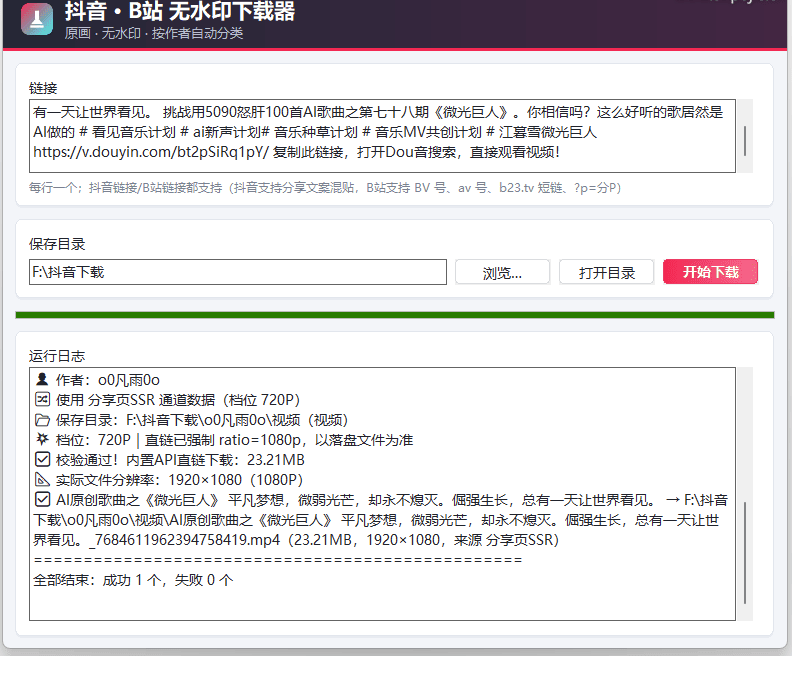Open the save folder with 打开目录
Screen dimensions: 792x682
coord(607,272)
